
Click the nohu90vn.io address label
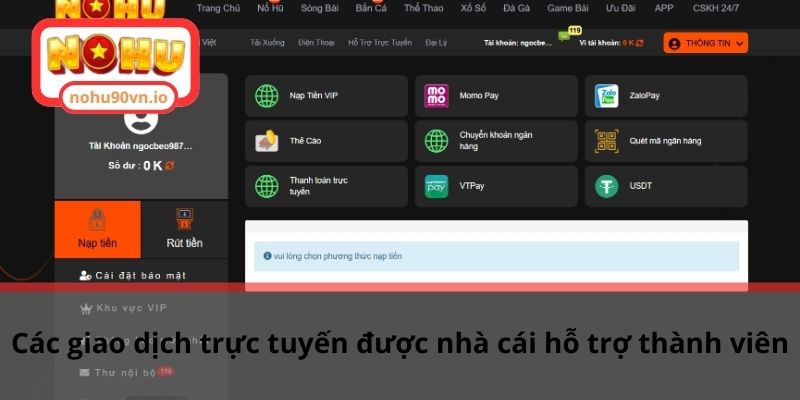(119, 98)
